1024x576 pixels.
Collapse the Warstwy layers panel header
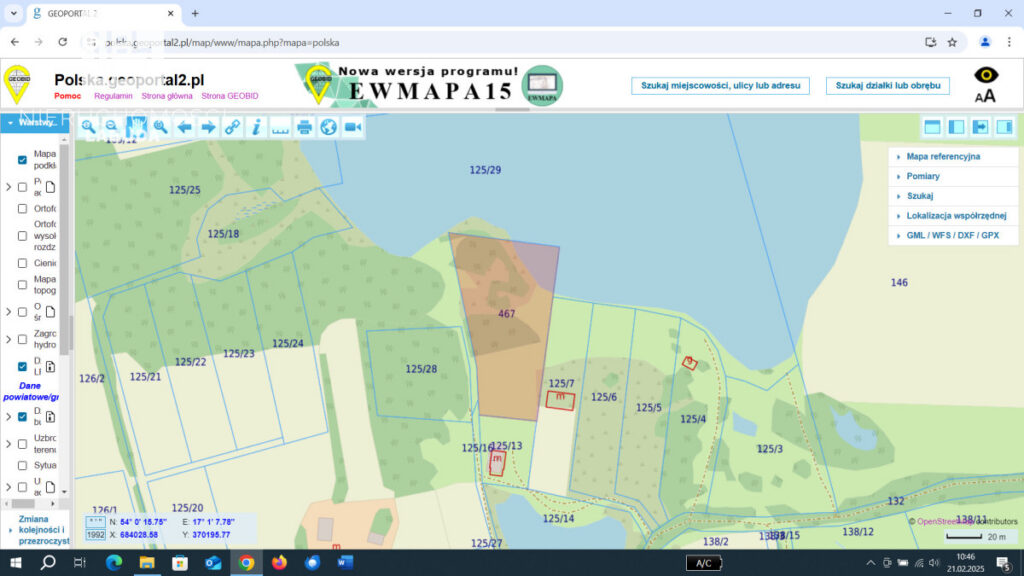33,122
